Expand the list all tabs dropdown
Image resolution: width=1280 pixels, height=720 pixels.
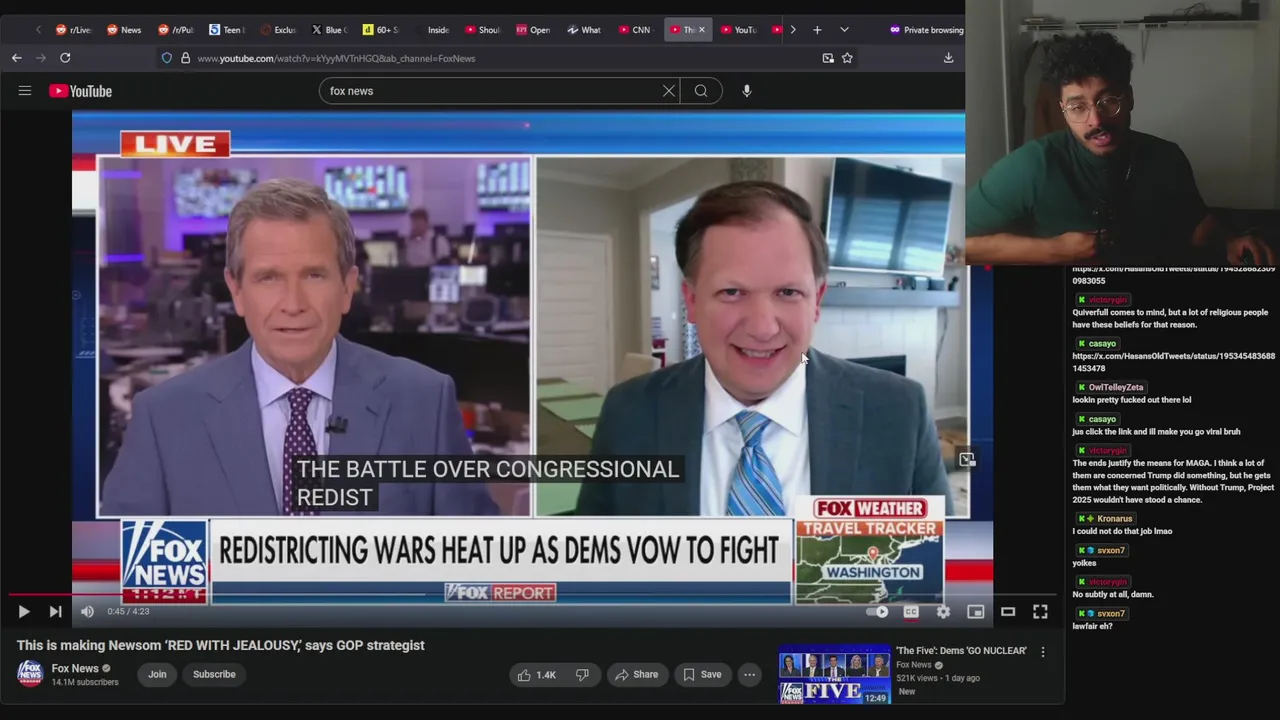point(844,30)
